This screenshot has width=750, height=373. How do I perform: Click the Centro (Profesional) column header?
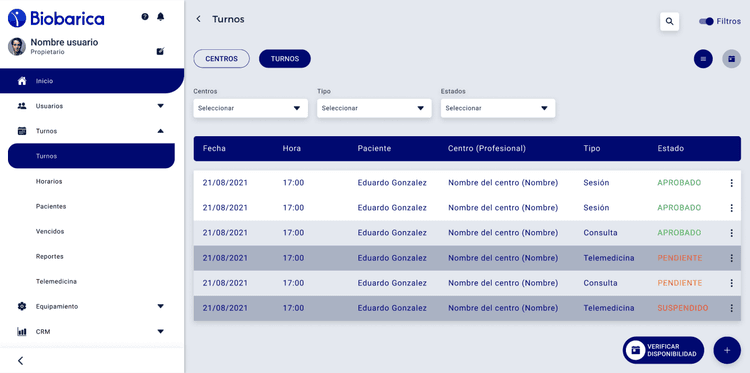486,148
